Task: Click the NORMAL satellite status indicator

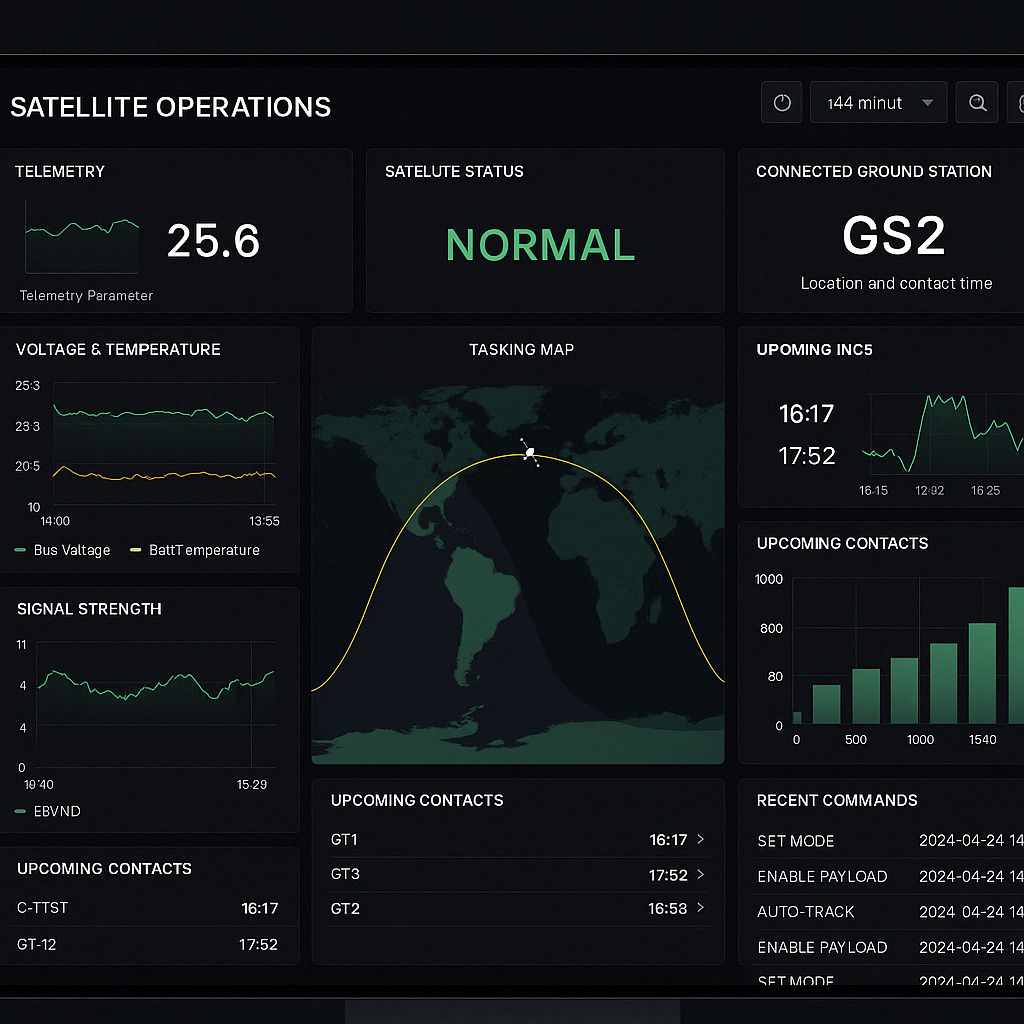Action: [540, 245]
